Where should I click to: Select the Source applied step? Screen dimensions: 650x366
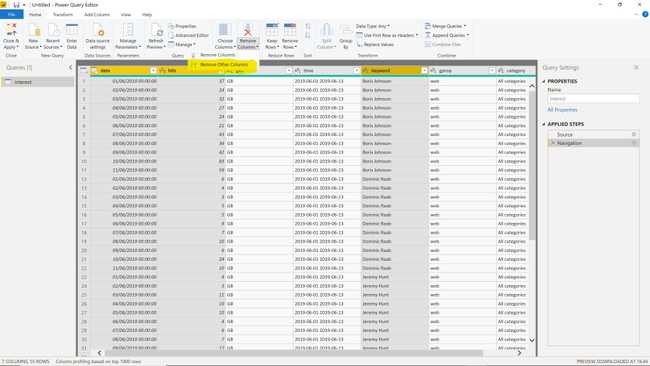(592, 134)
